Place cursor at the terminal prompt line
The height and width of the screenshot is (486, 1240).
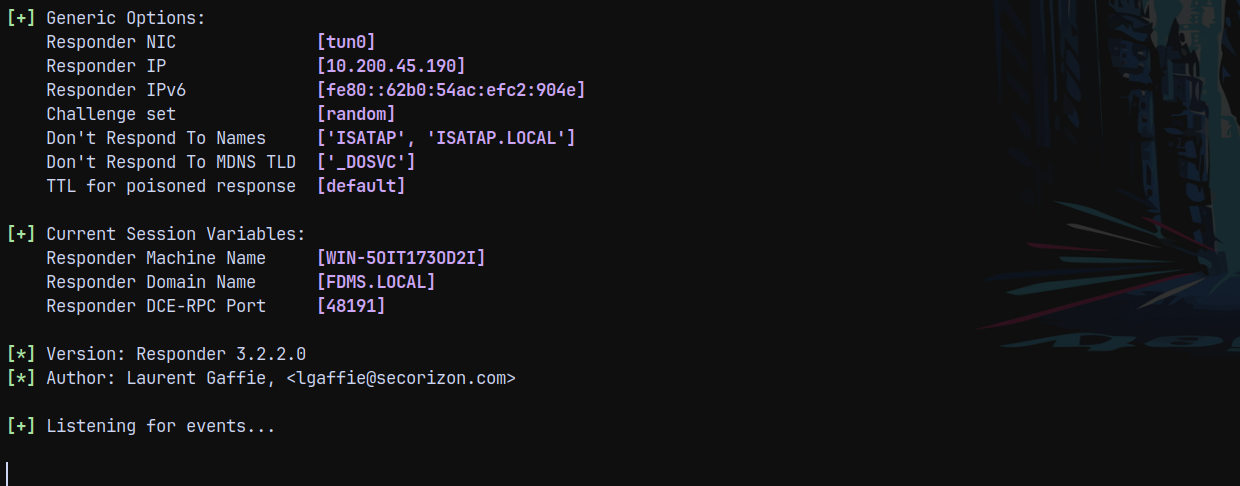point(8,472)
